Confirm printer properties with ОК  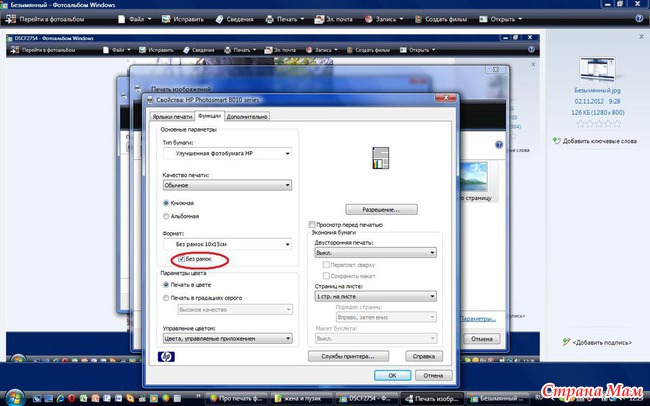[x=392, y=375]
